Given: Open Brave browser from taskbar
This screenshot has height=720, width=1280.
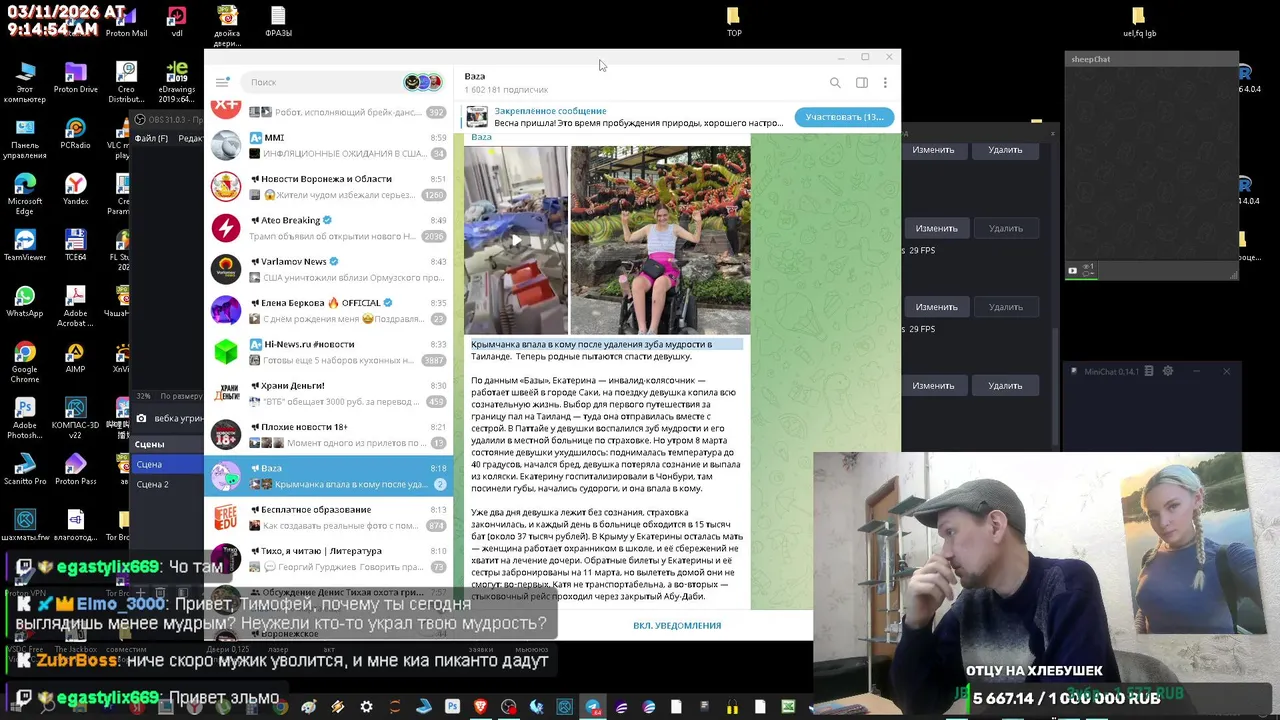Looking at the screenshot, I should click(480, 707).
